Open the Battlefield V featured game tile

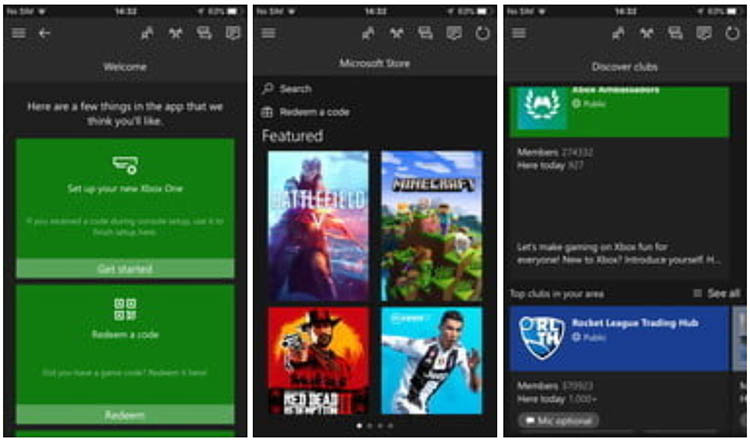(319, 226)
